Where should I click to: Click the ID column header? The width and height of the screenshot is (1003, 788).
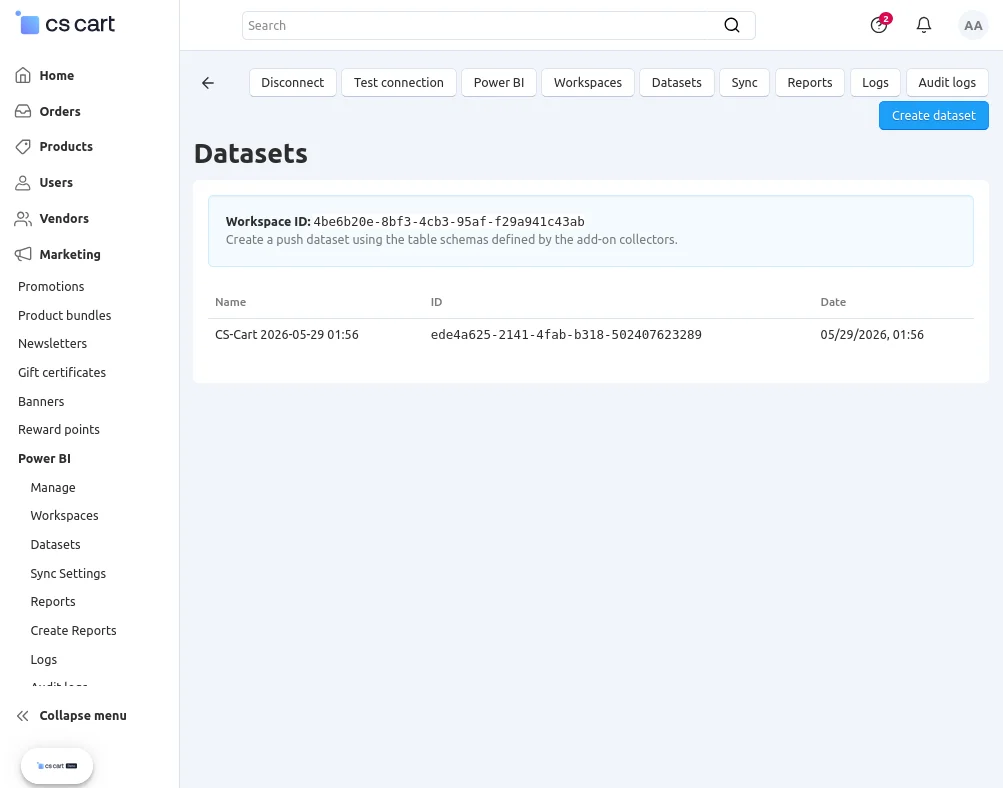(x=436, y=302)
